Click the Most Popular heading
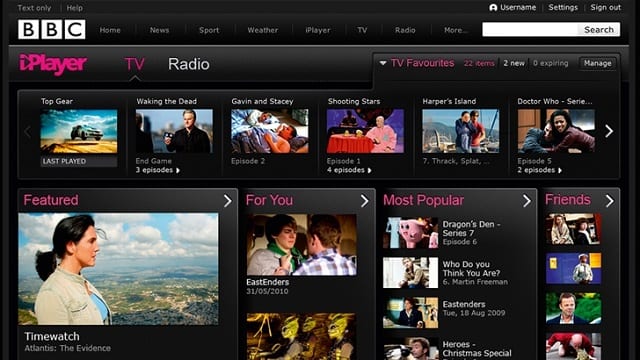640x360 pixels. coord(423,200)
